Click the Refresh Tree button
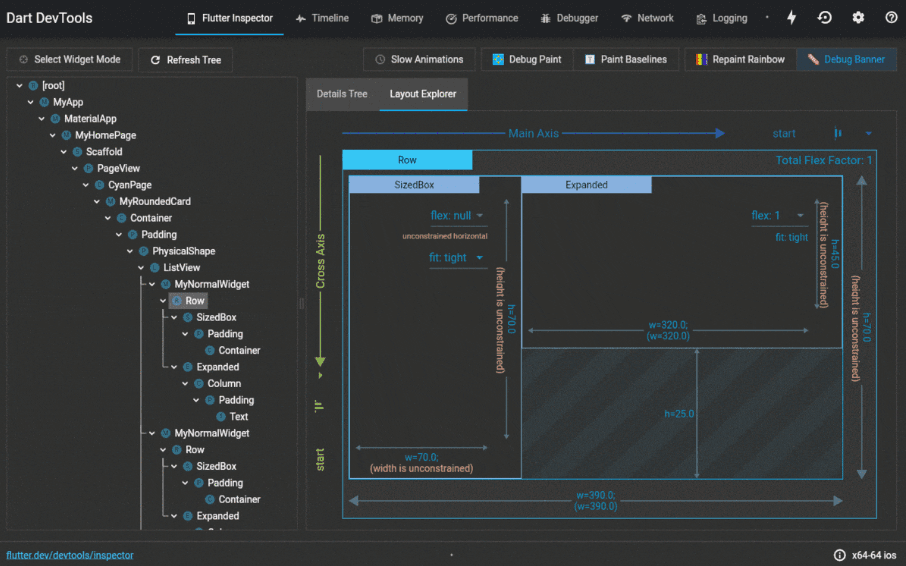The width and height of the screenshot is (906, 566). [x=185, y=60]
